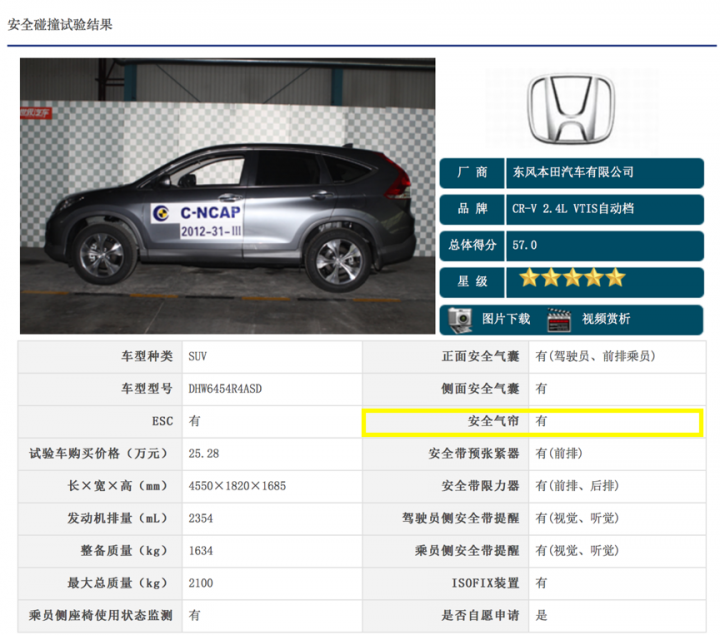
Task: Click the CR-V crash test photo
Action: tap(227, 196)
